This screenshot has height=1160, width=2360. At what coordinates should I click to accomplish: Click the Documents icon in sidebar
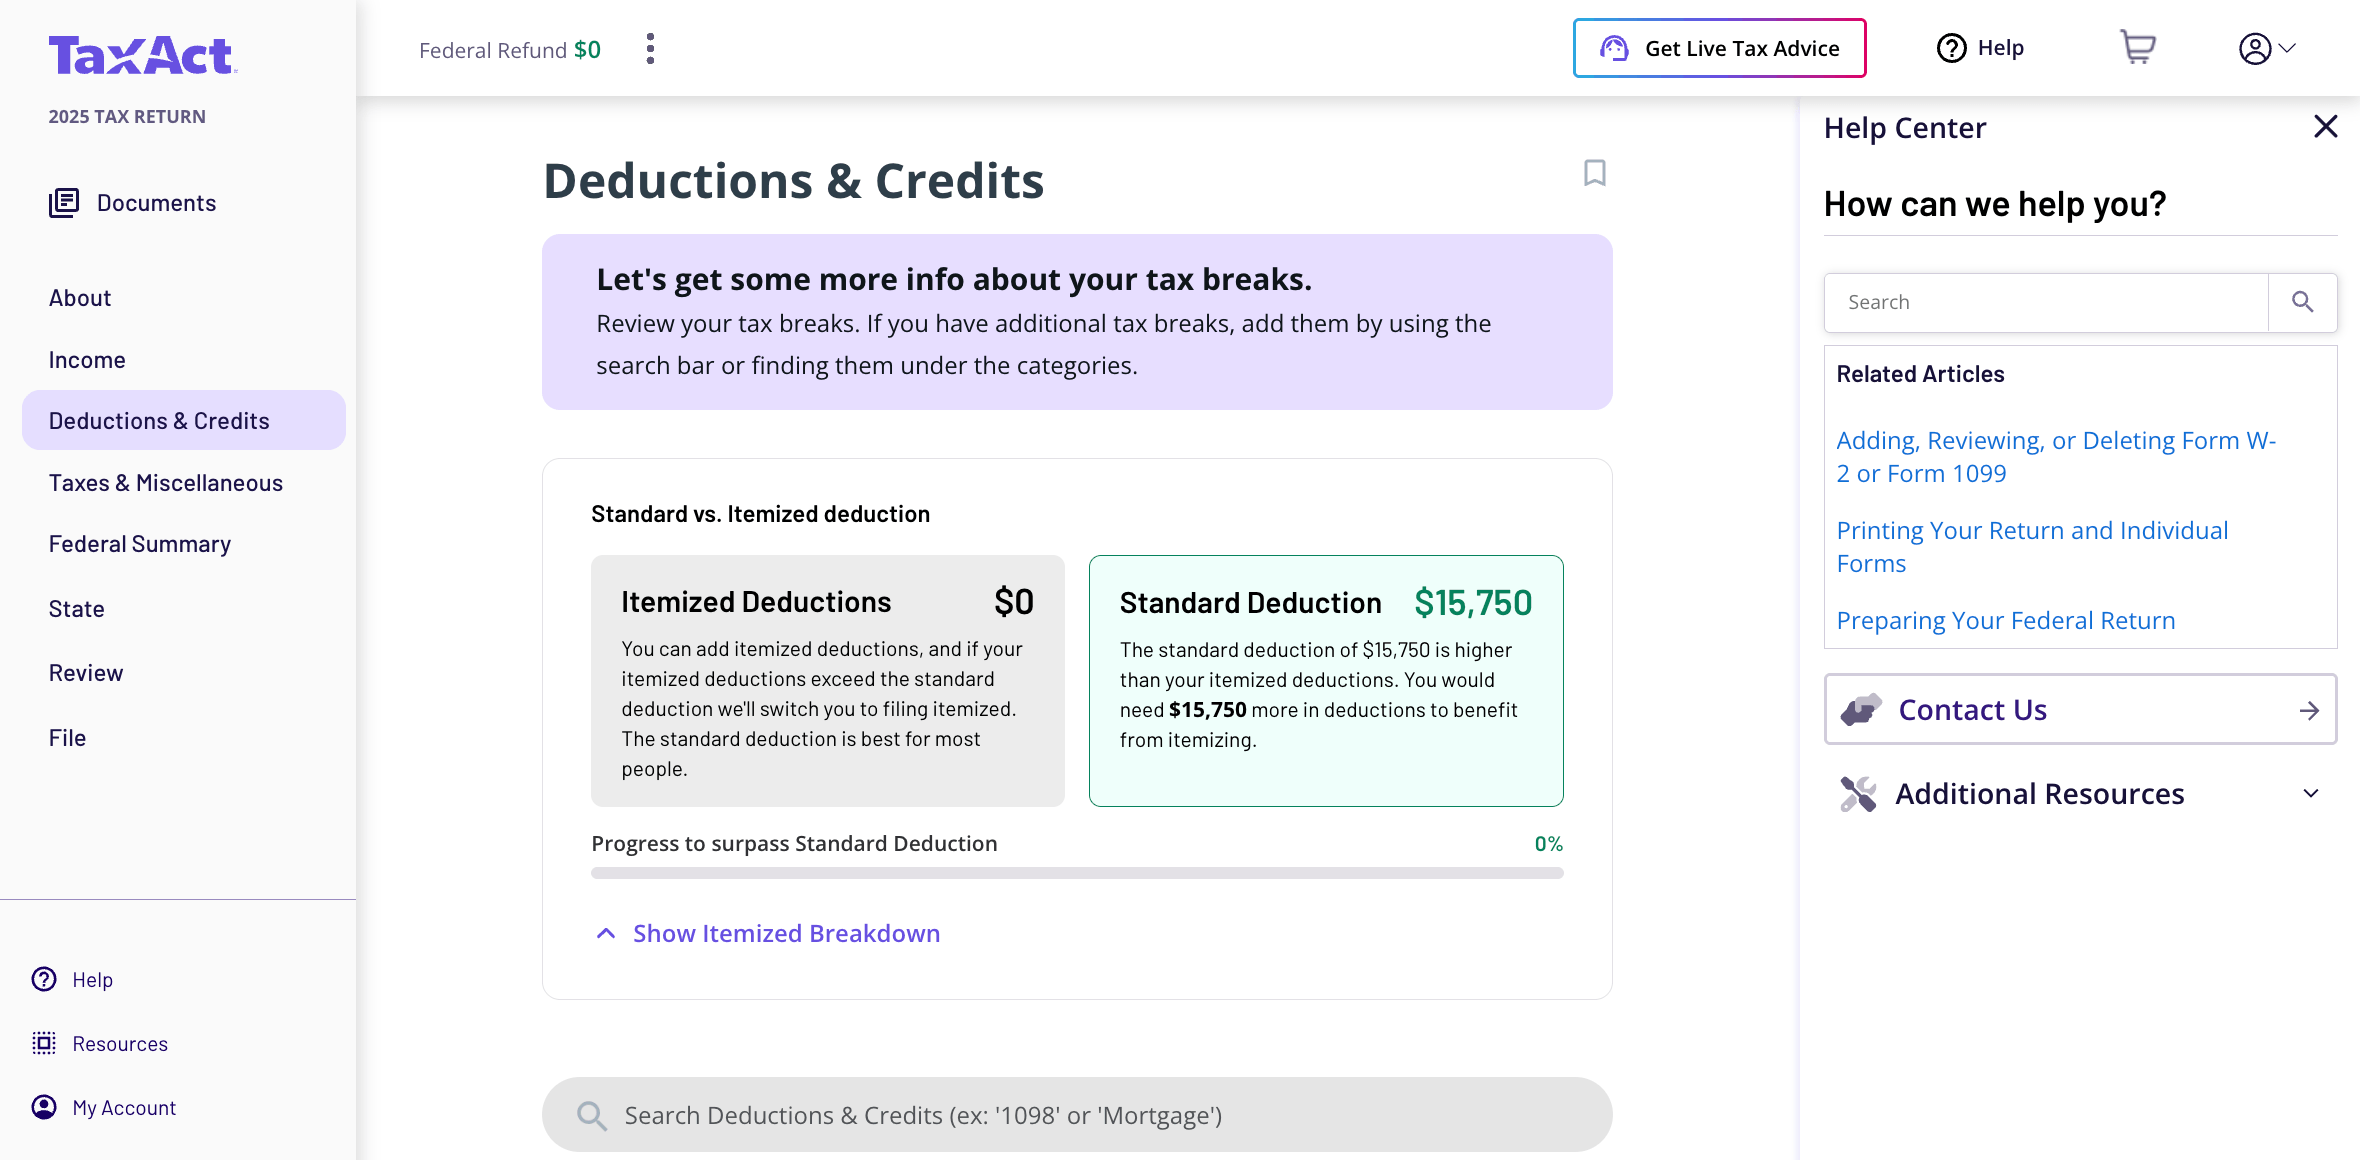click(64, 203)
